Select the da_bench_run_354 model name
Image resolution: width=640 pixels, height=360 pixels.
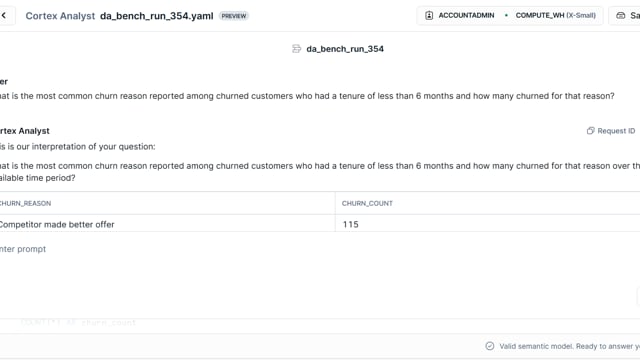pos(345,49)
